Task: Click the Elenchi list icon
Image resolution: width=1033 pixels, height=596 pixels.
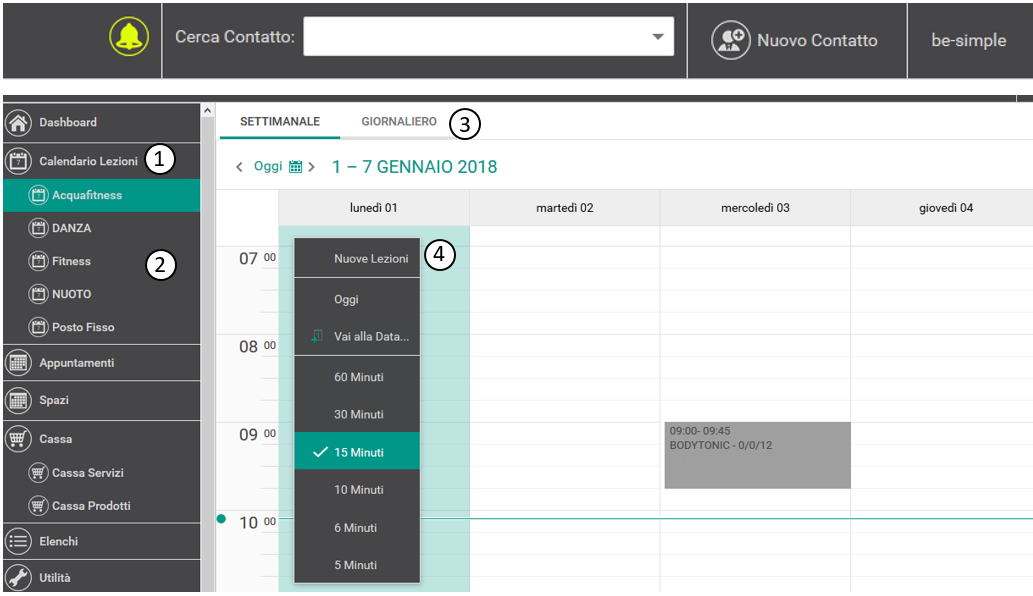Action: point(18,541)
